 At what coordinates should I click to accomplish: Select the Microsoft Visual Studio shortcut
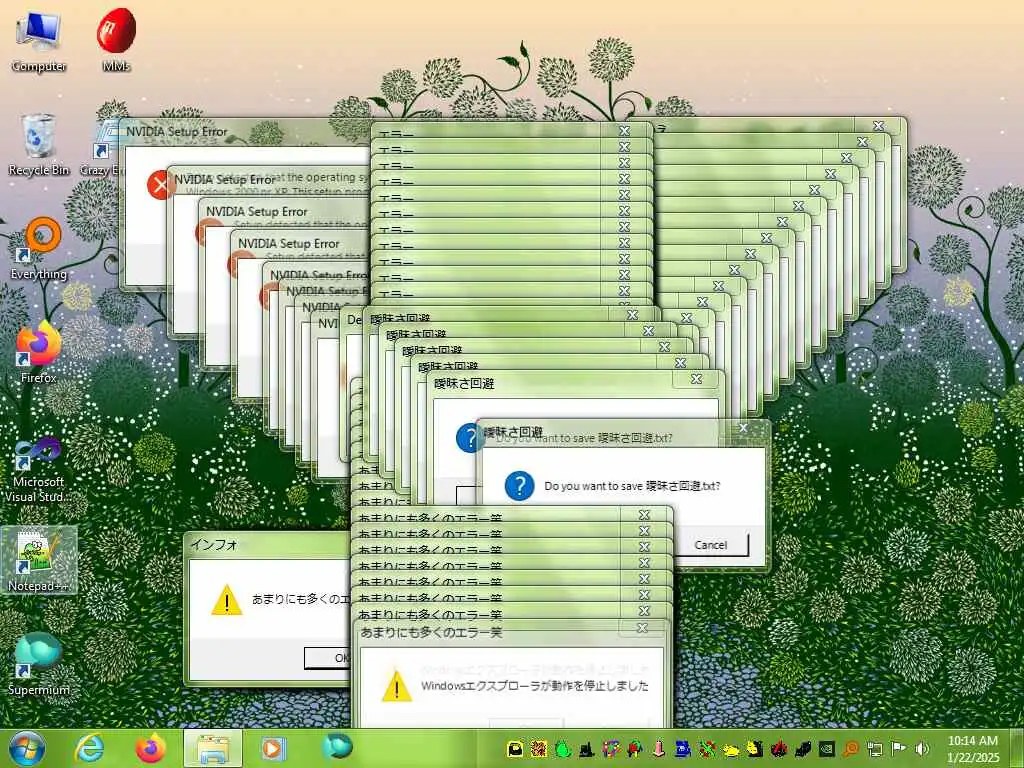tap(39, 470)
